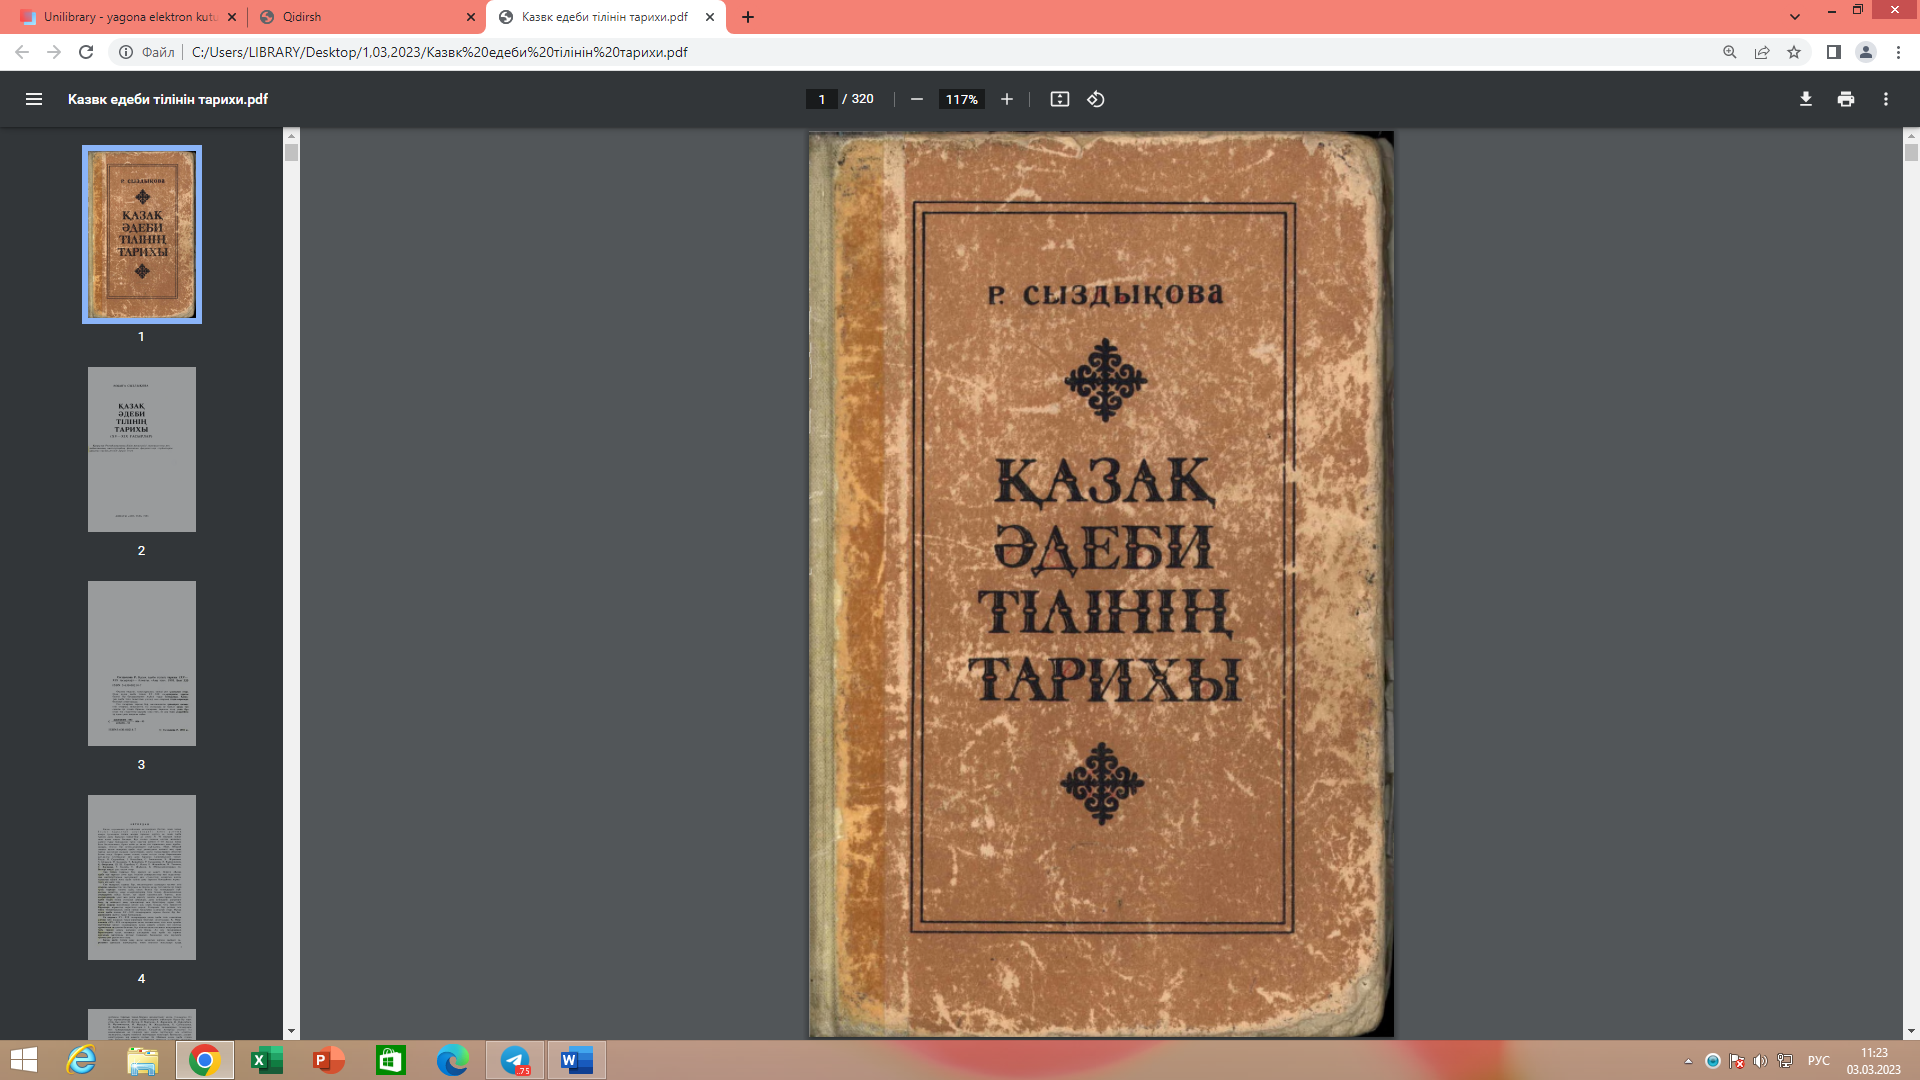Open file site information icon

point(126,52)
